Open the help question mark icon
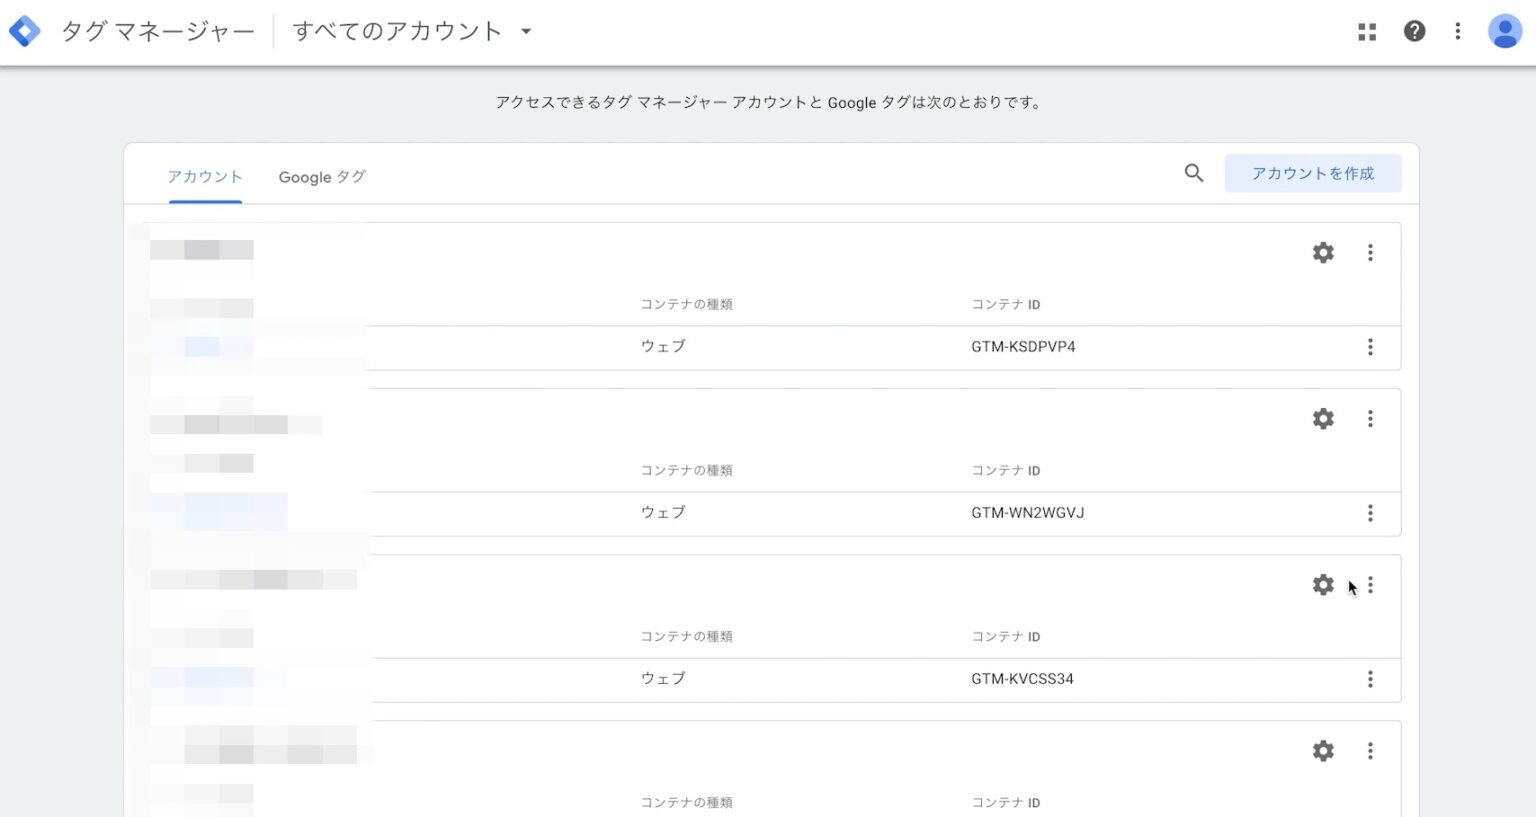 1414,32
